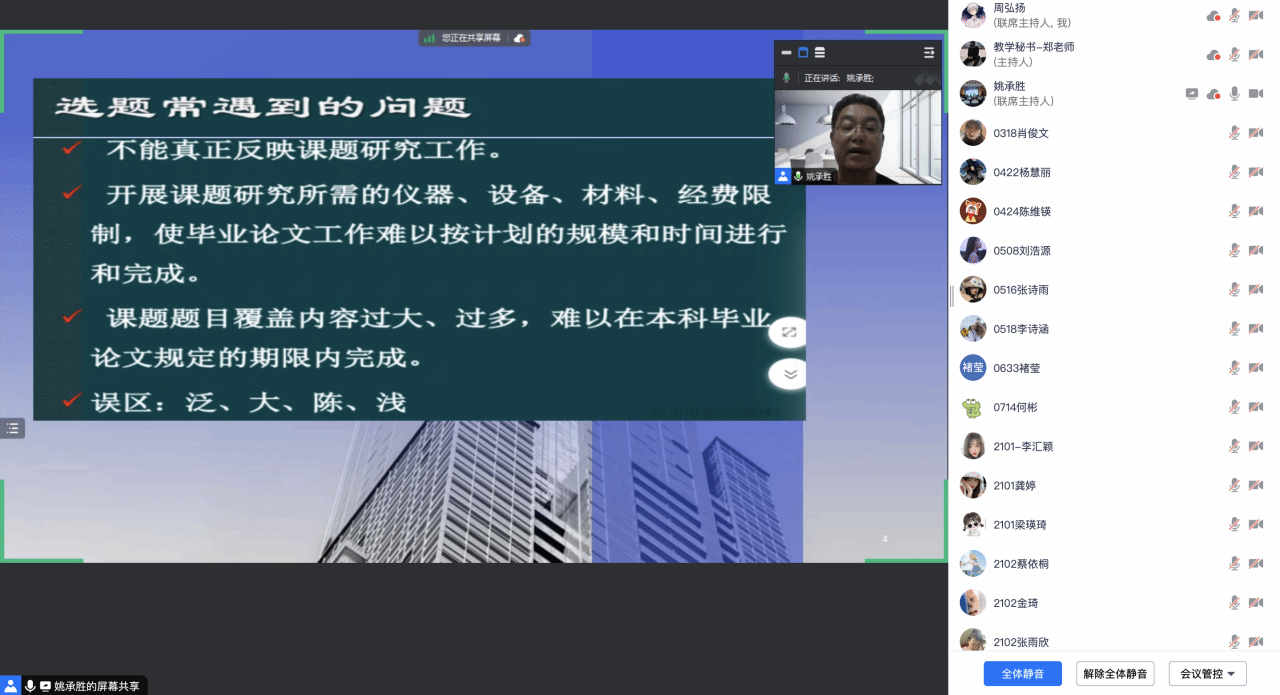1280x695 pixels.
Task: Switch floating video to single-speaker view
Action: (803, 52)
